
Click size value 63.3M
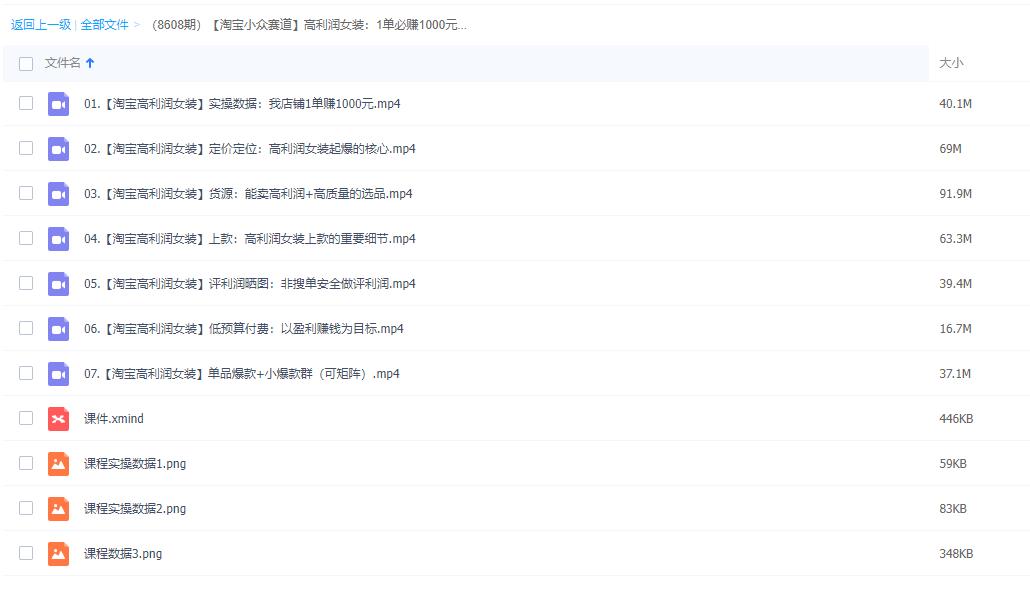955,239
